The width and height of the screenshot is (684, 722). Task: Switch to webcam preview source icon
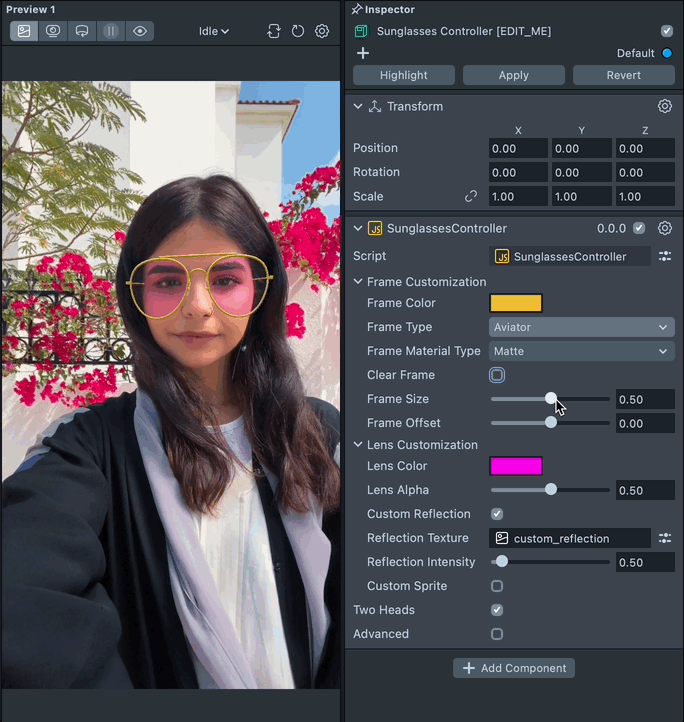pos(53,31)
